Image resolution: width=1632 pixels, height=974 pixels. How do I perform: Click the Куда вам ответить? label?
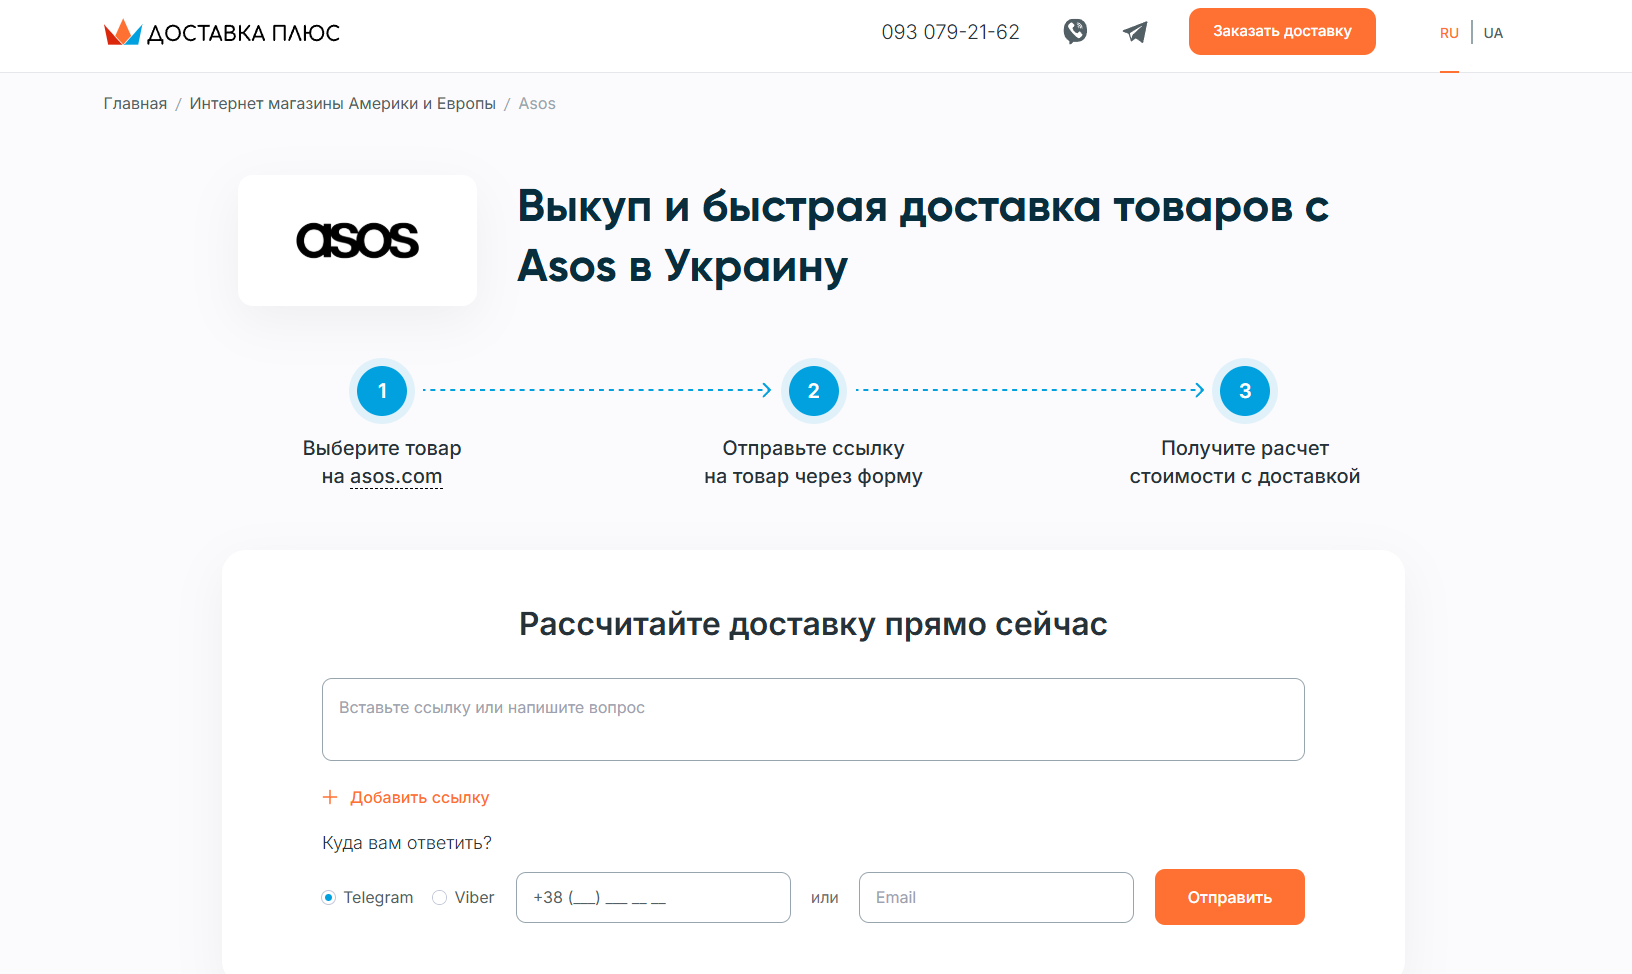[407, 843]
